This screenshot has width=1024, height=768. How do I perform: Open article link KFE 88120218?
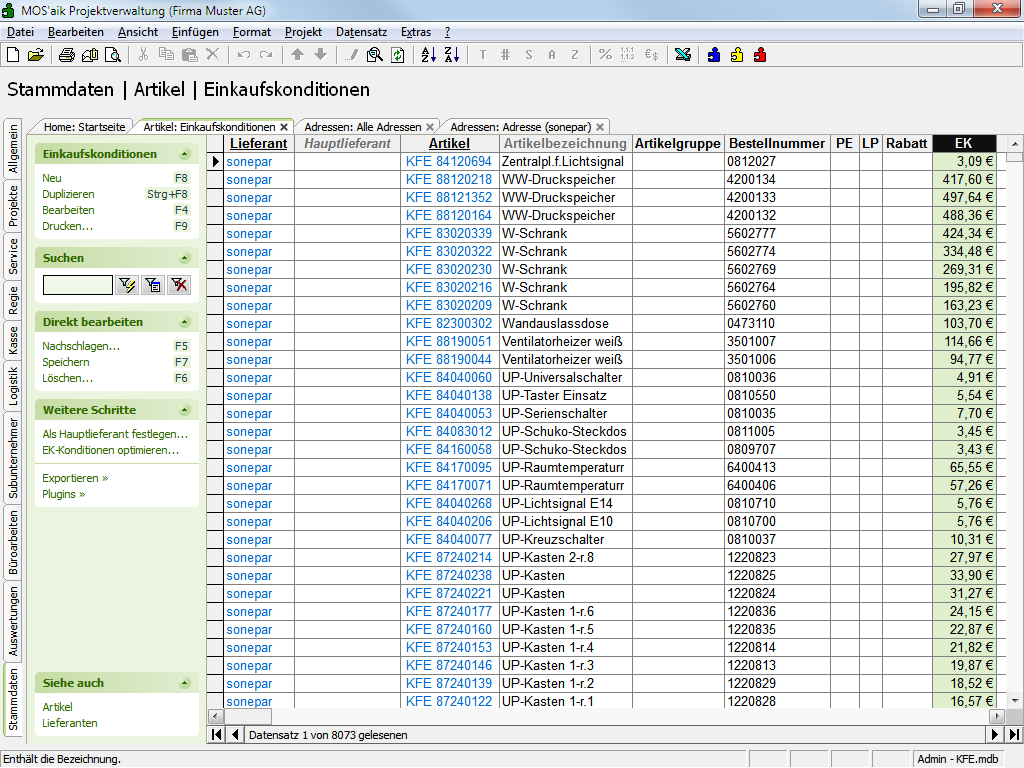point(449,180)
